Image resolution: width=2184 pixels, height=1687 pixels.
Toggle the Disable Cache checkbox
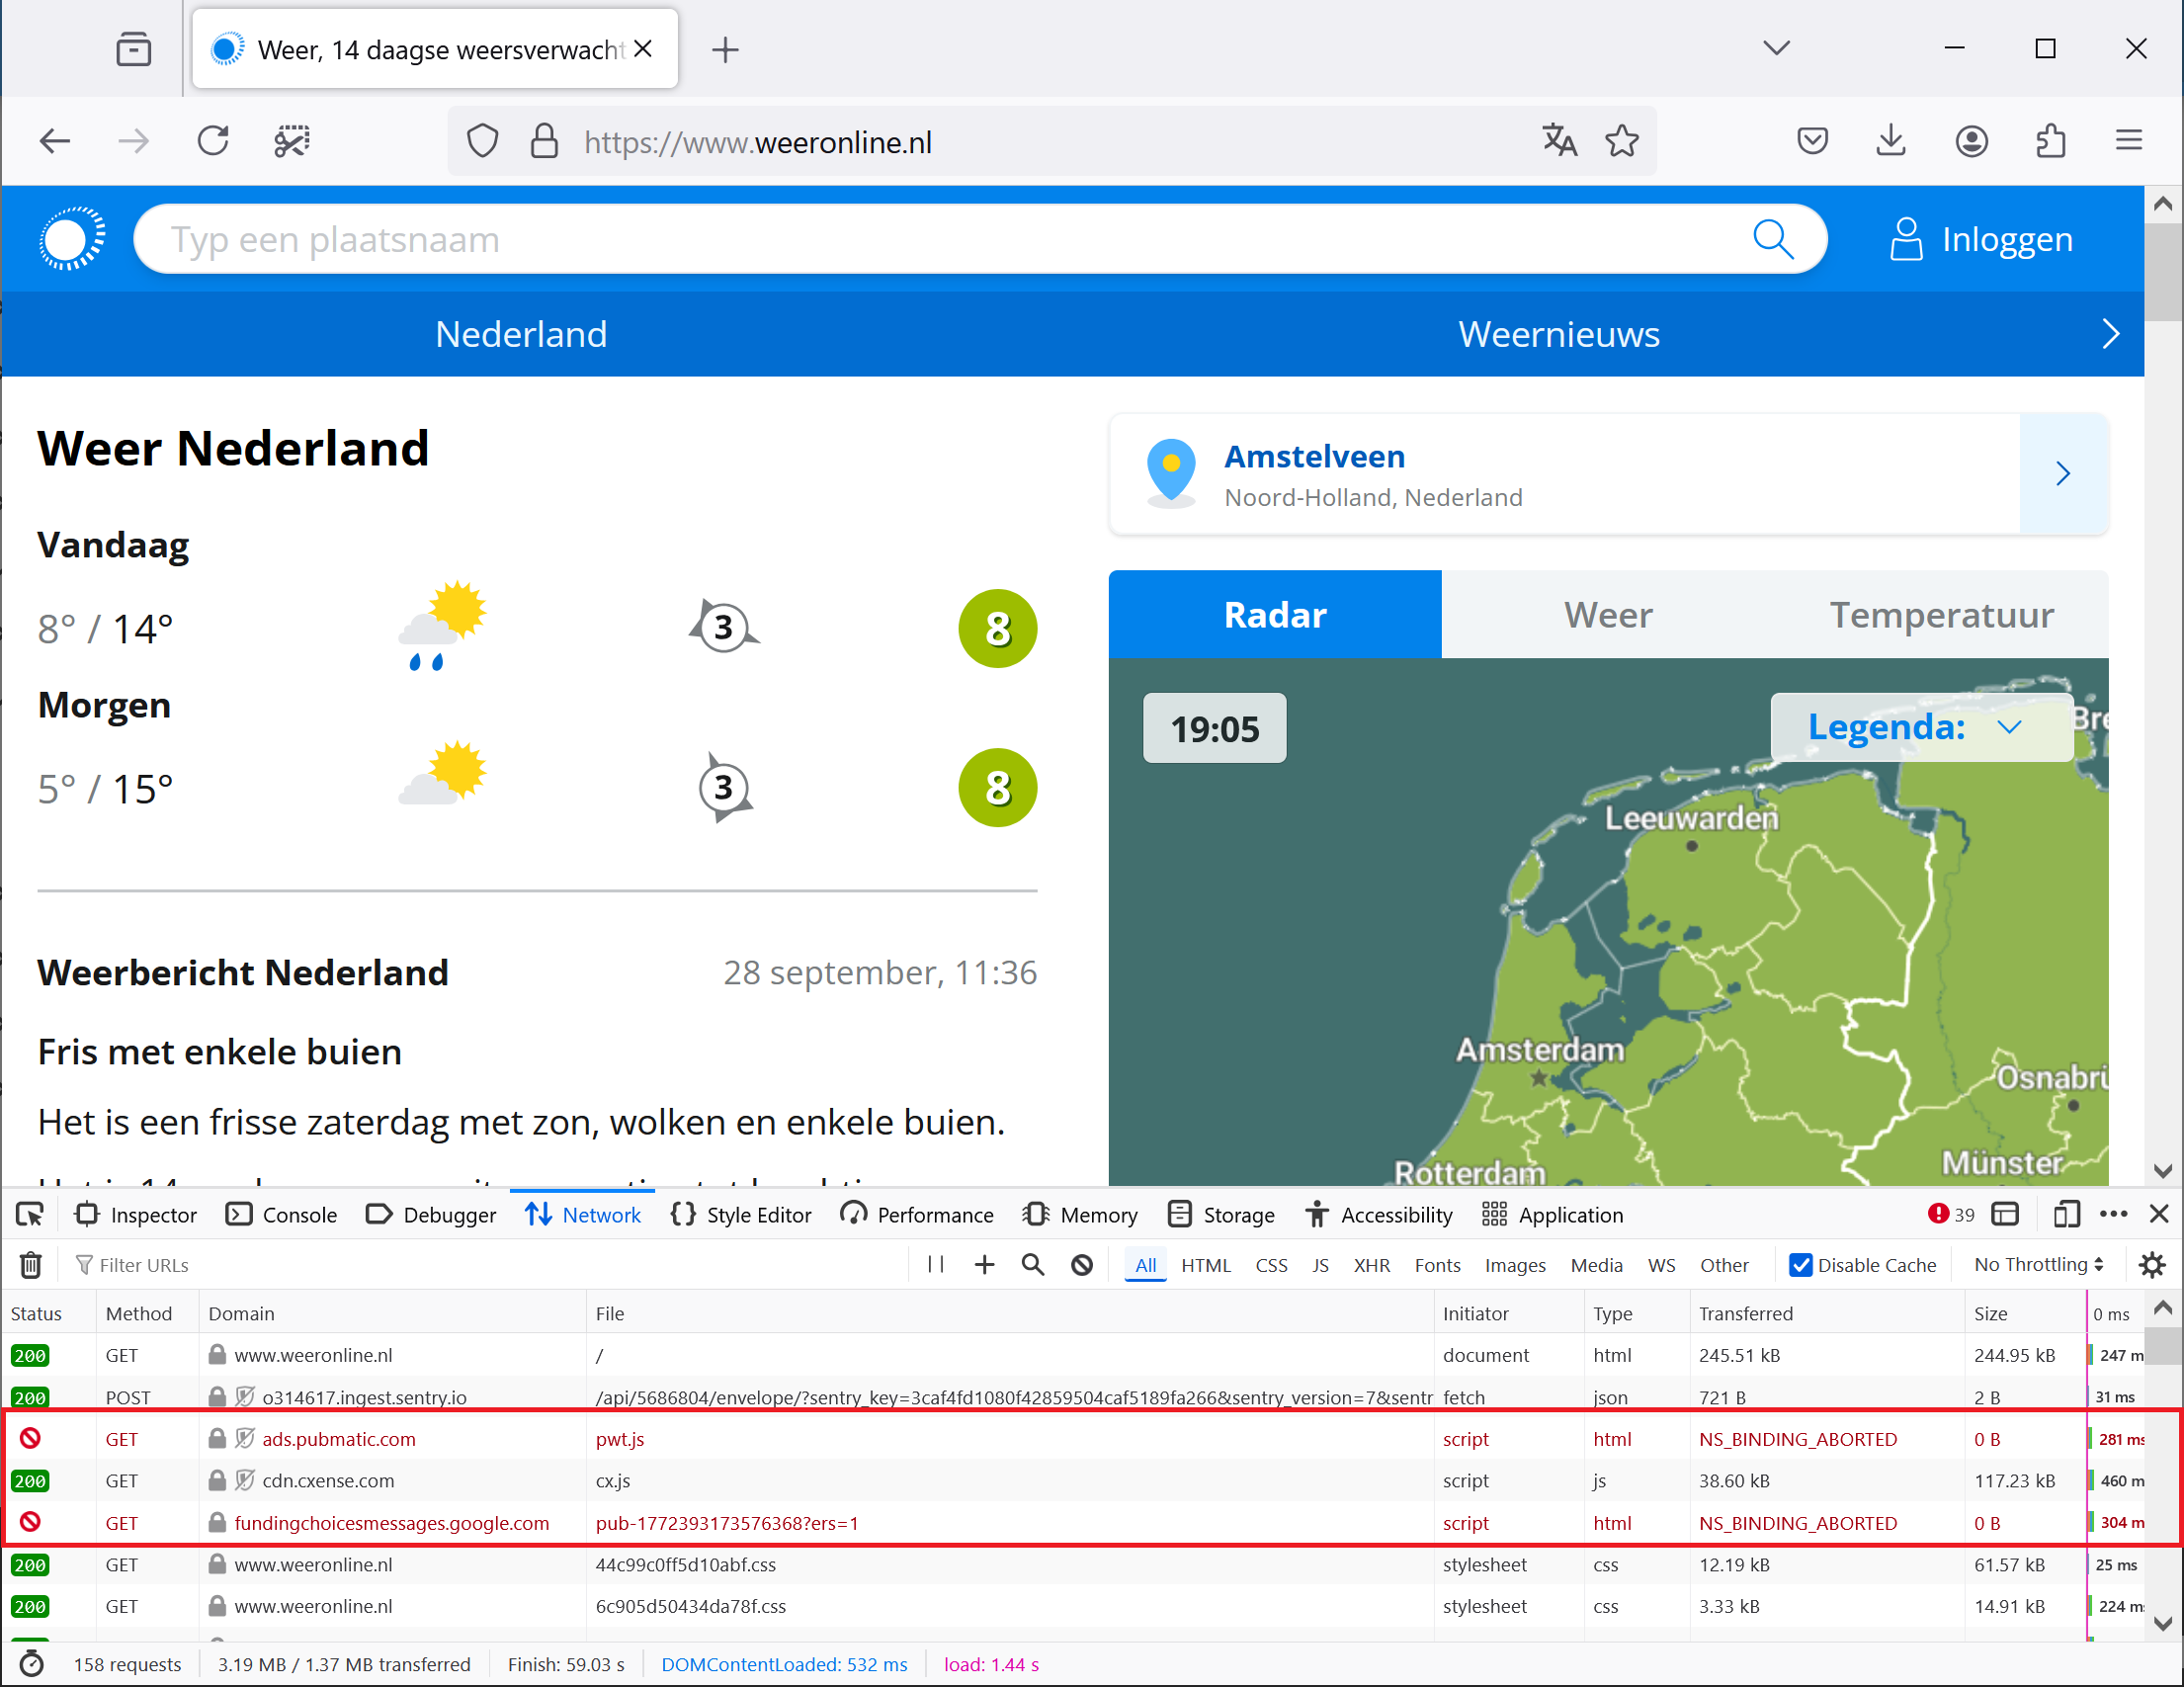point(1800,1265)
